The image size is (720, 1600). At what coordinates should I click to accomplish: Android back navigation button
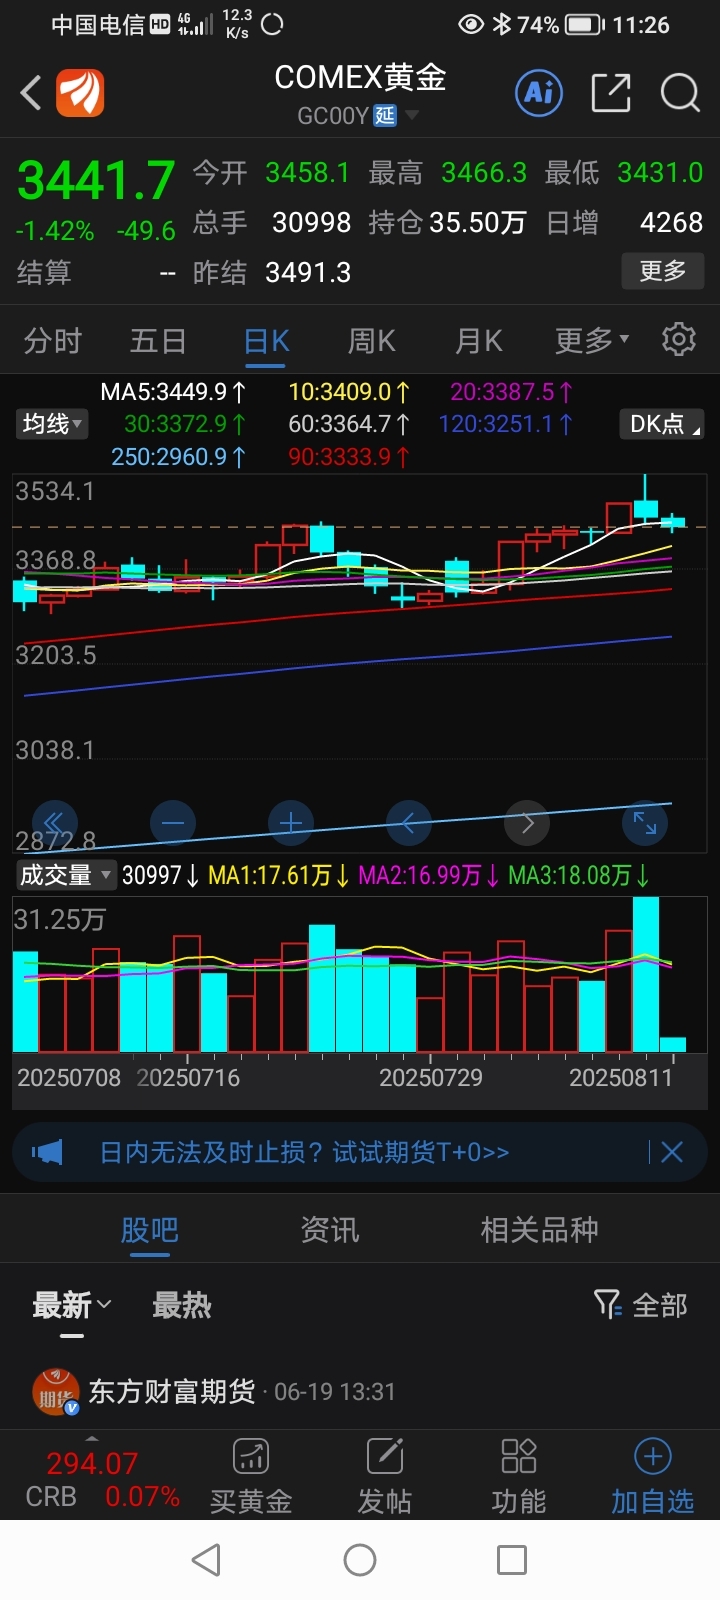click(x=206, y=1560)
